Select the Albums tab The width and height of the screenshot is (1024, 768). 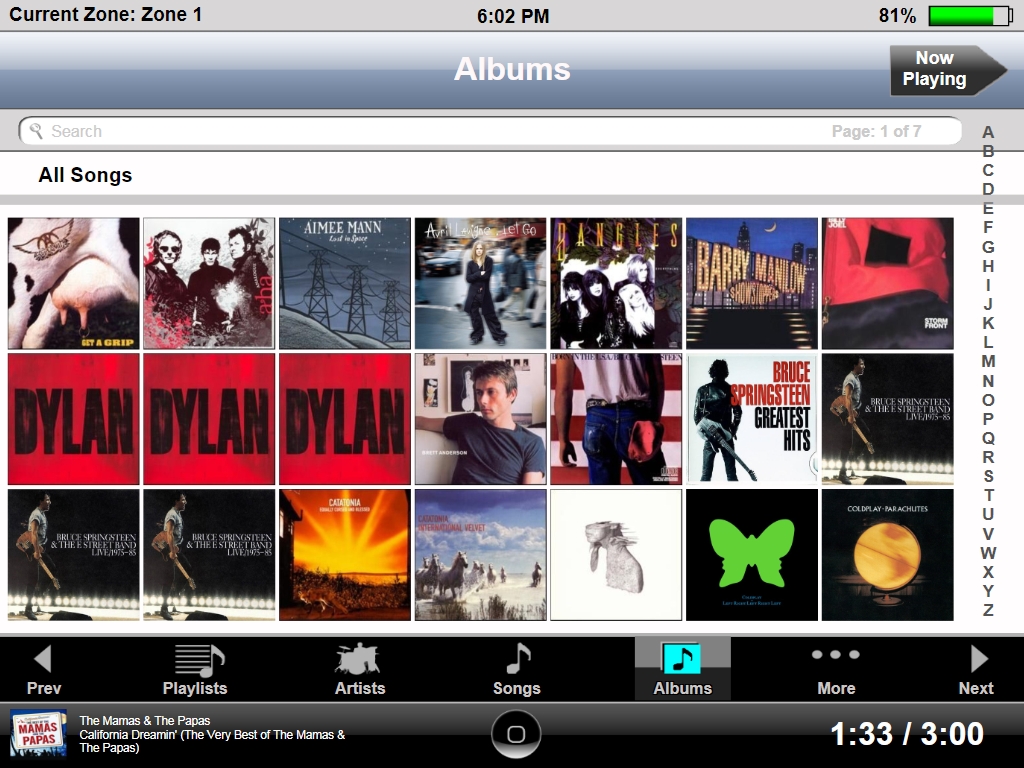[682, 669]
